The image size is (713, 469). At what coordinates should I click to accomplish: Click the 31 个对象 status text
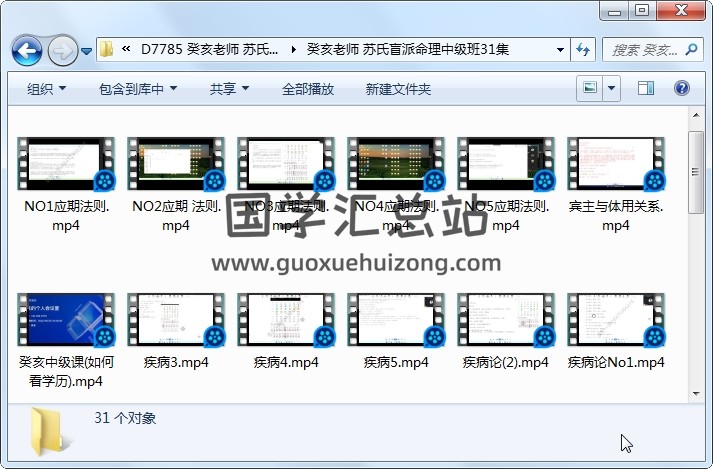point(125,418)
